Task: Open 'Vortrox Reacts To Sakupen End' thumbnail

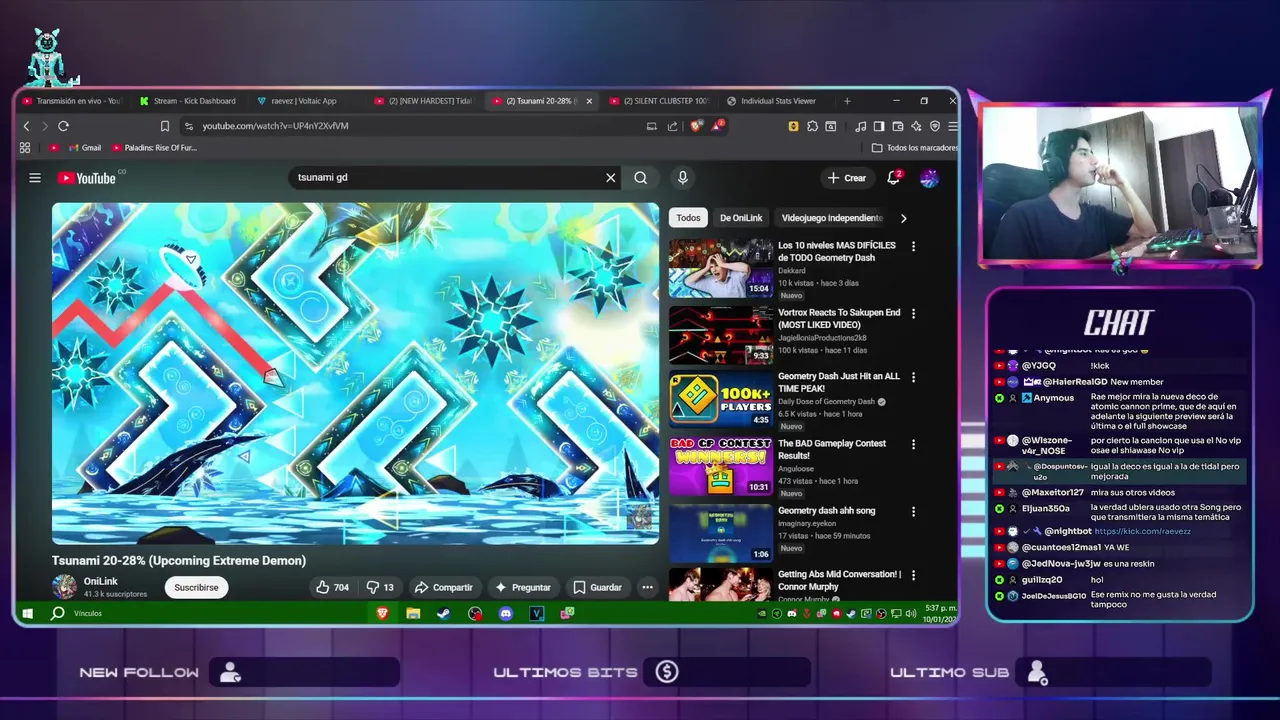Action: pyautogui.click(x=720, y=335)
